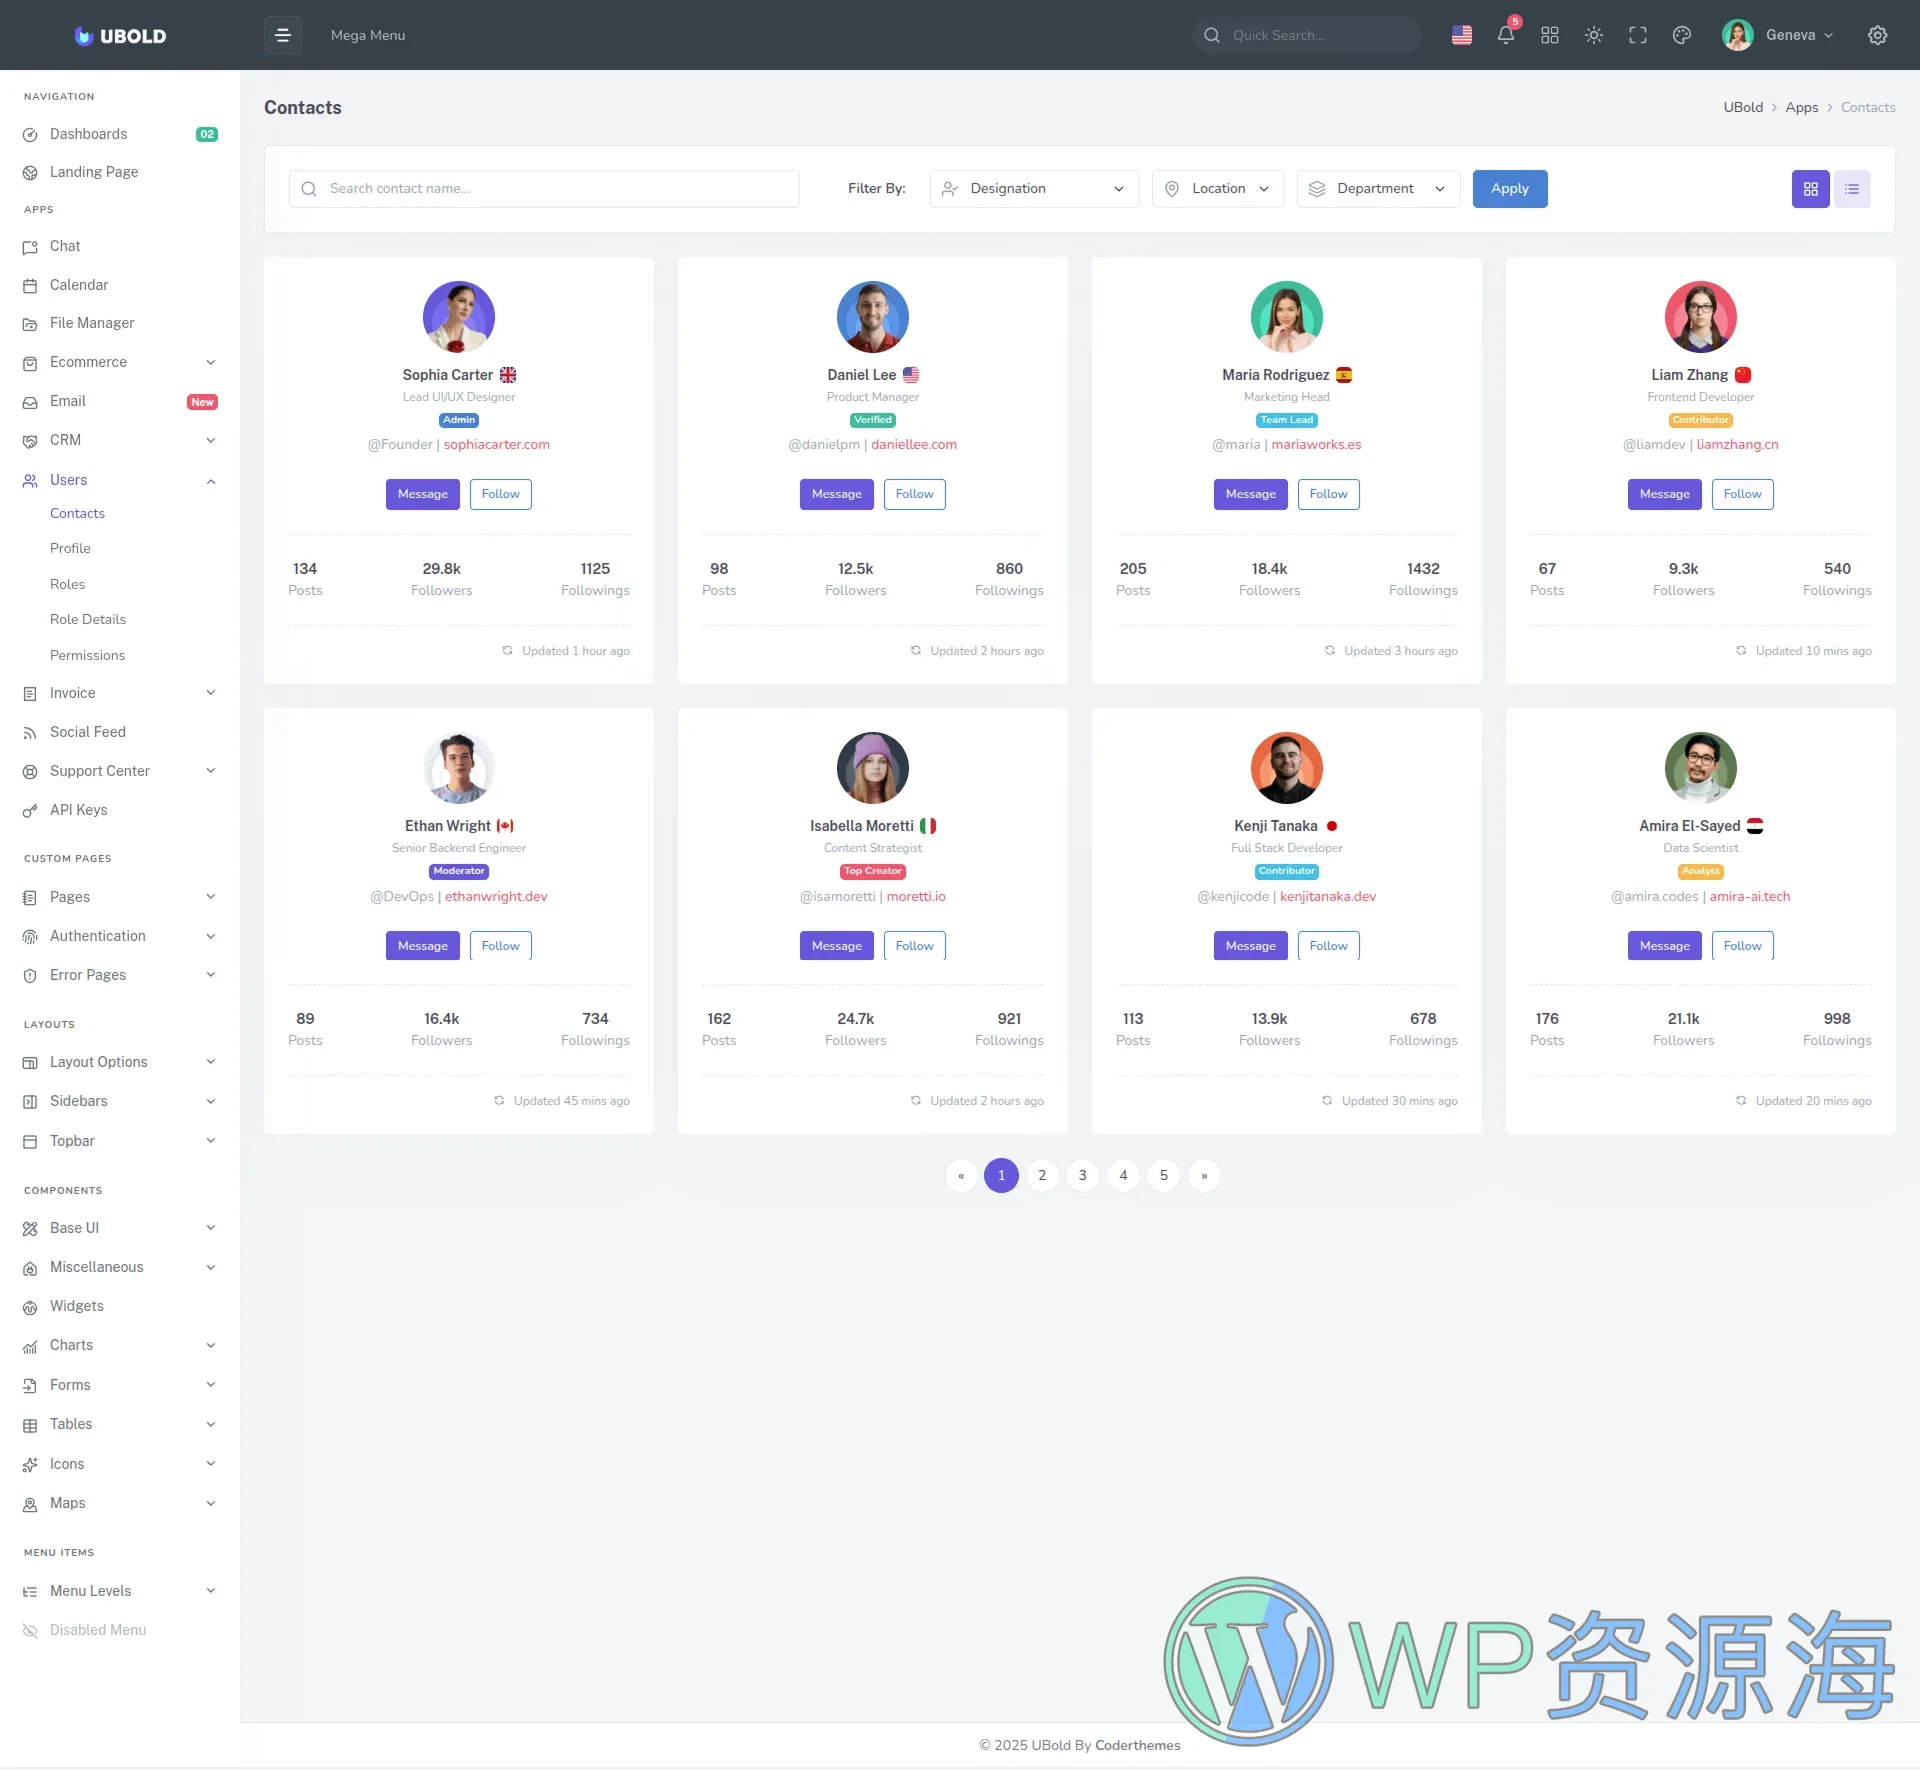Open the theme customizer palette icon
Screen dimensions: 1920x1770
click(1681, 35)
